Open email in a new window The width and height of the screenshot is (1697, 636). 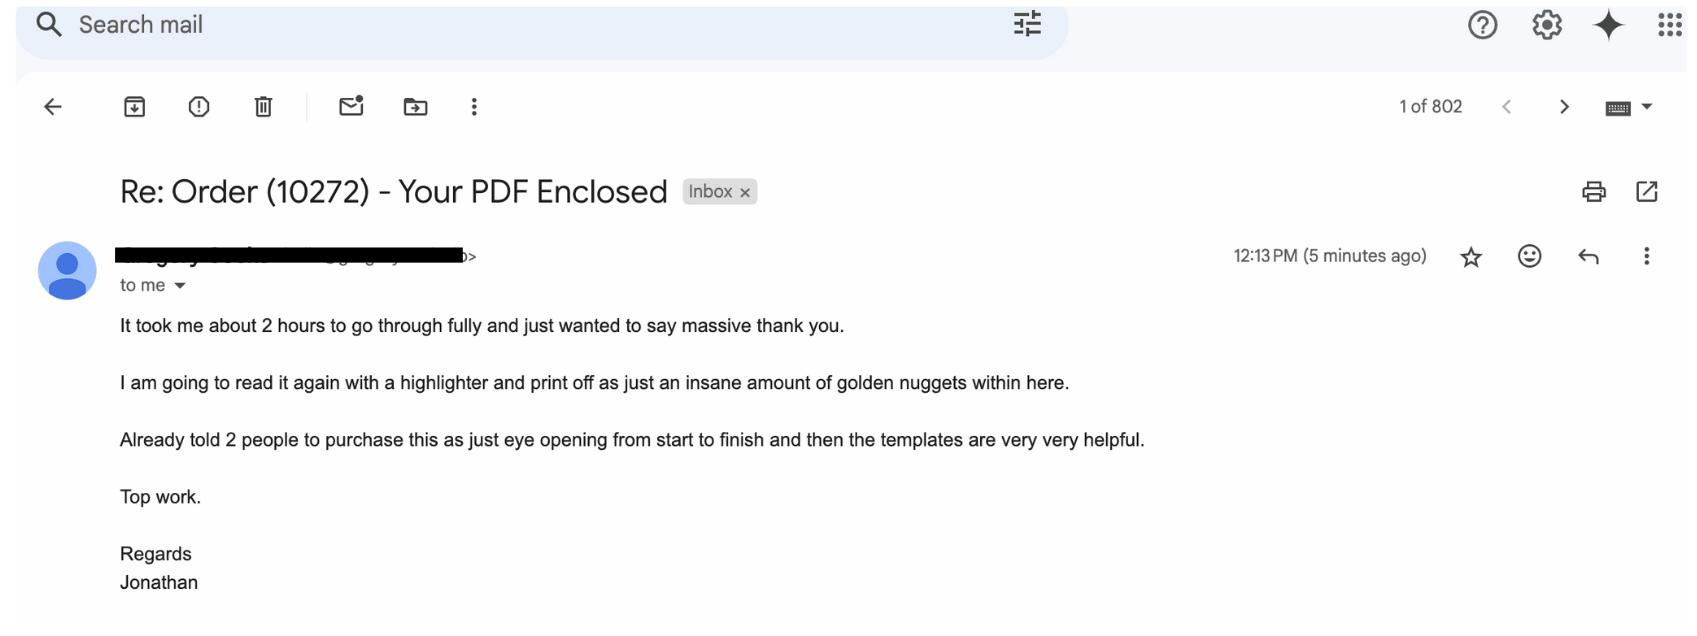[x=1646, y=192]
